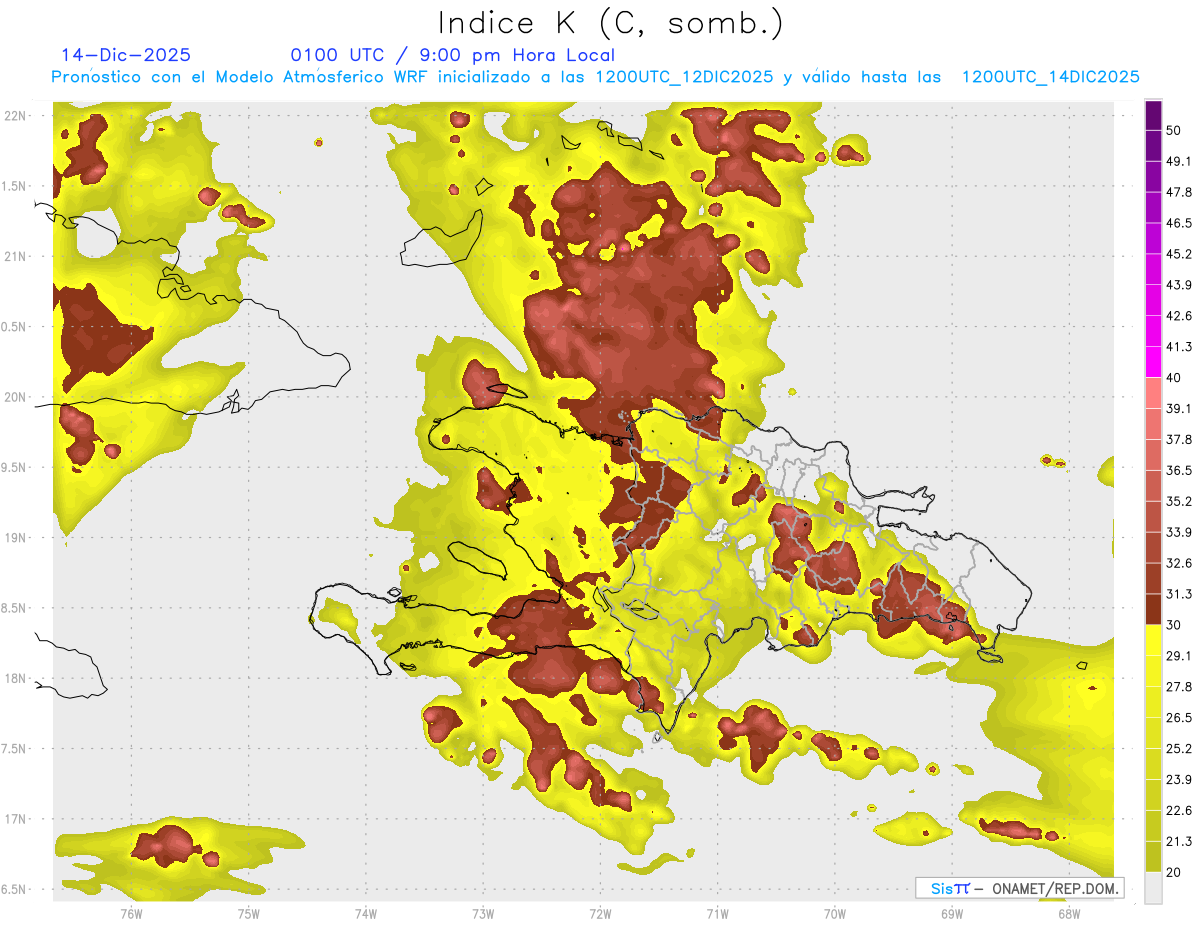Click the colorbar value "20"

tap(1174, 872)
